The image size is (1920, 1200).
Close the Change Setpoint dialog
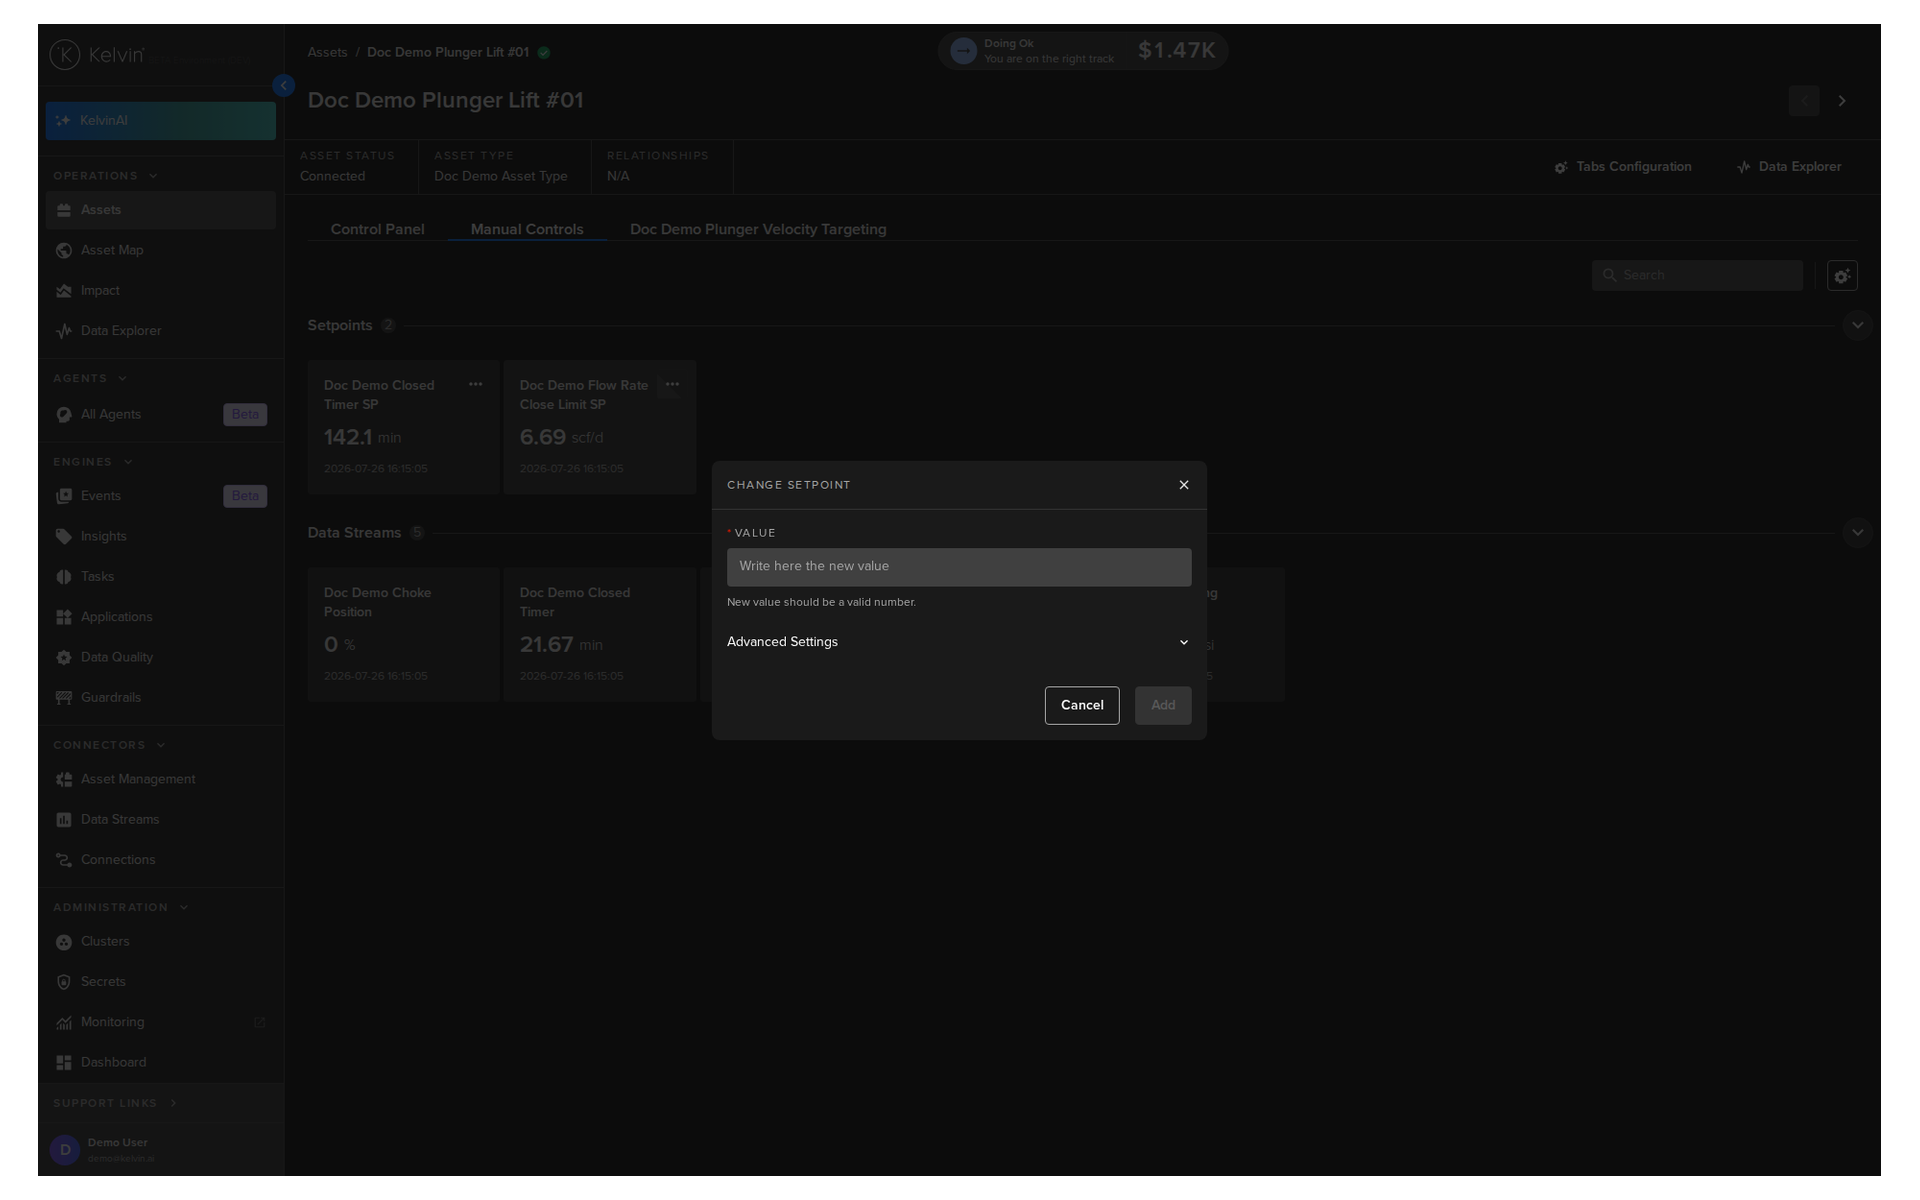[1184, 485]
